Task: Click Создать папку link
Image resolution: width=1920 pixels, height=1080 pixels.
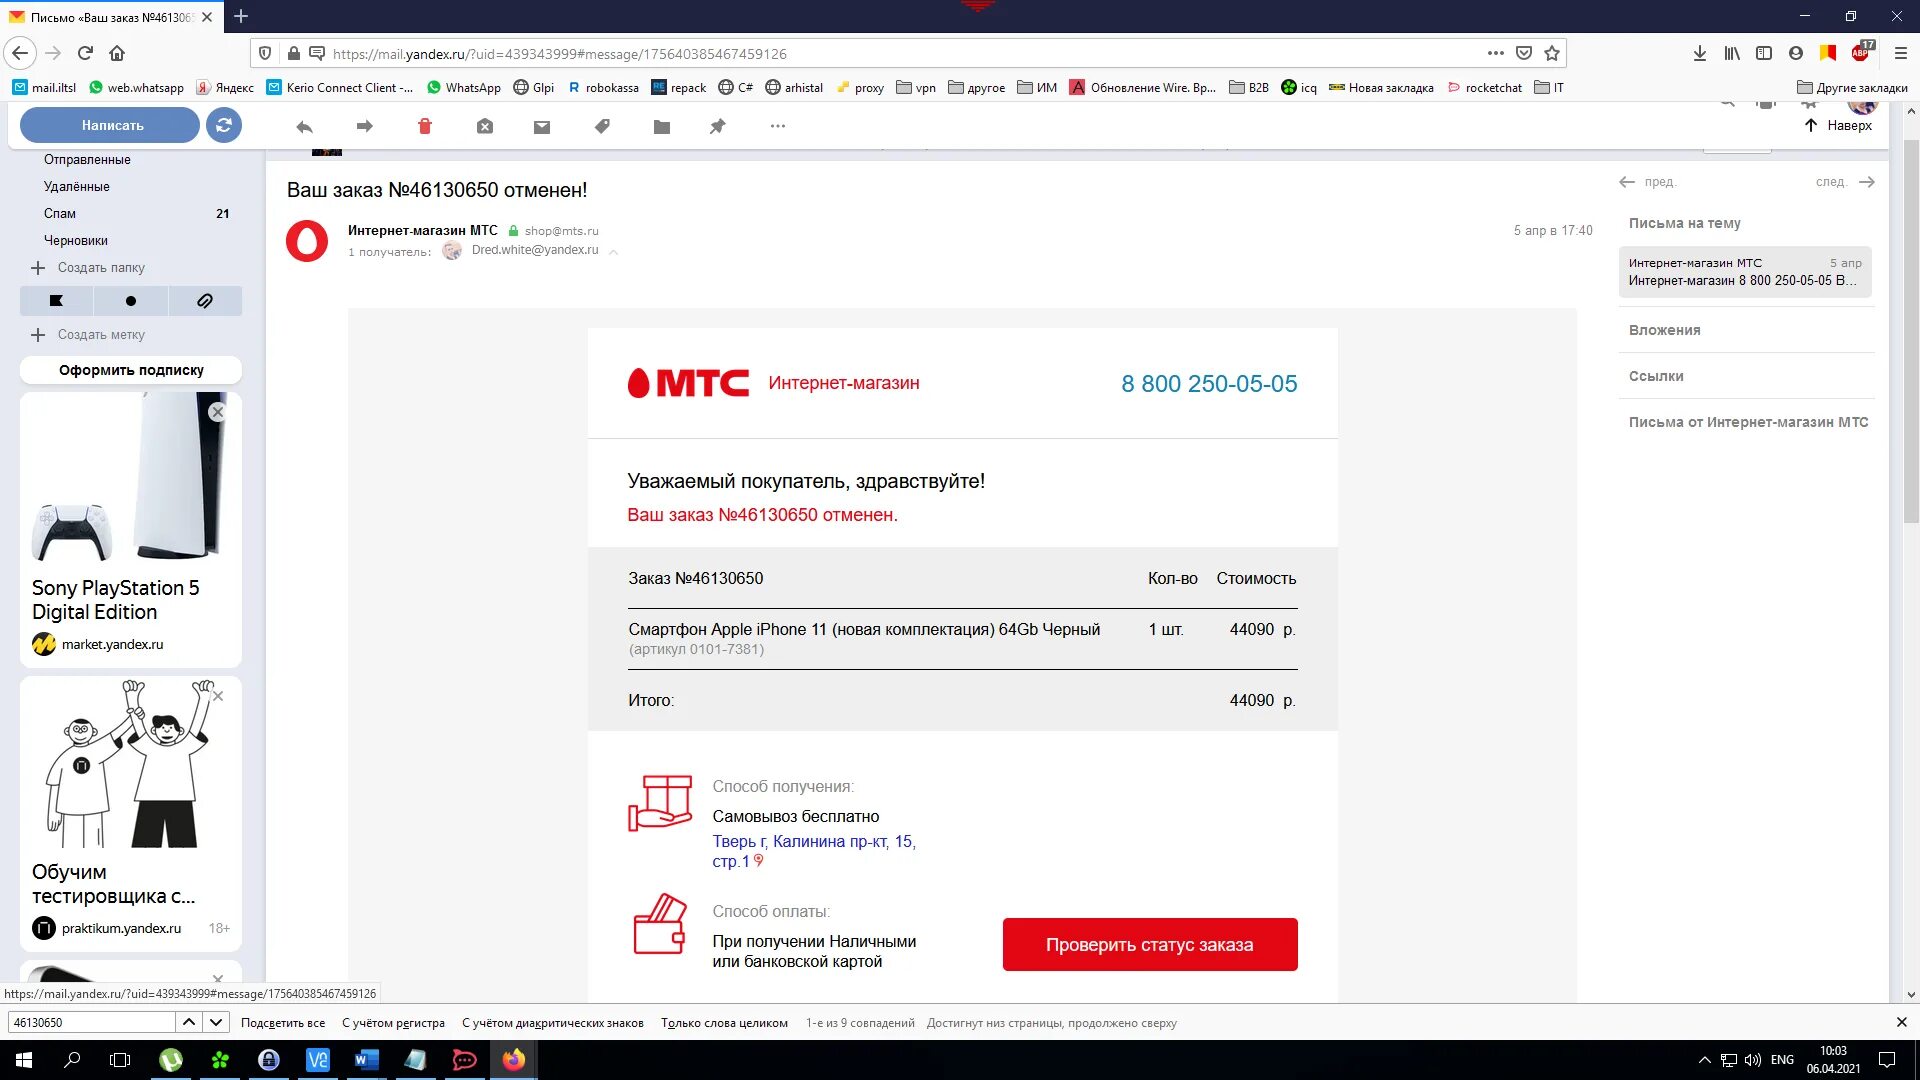Action: (100, 267)
